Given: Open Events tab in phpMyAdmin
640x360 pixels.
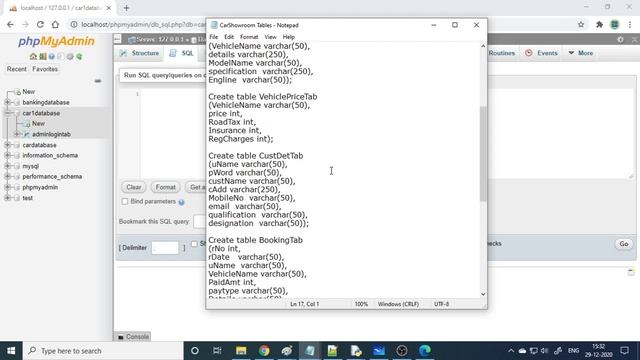Looking at the screenshot, I should click(x=541, y=53).
